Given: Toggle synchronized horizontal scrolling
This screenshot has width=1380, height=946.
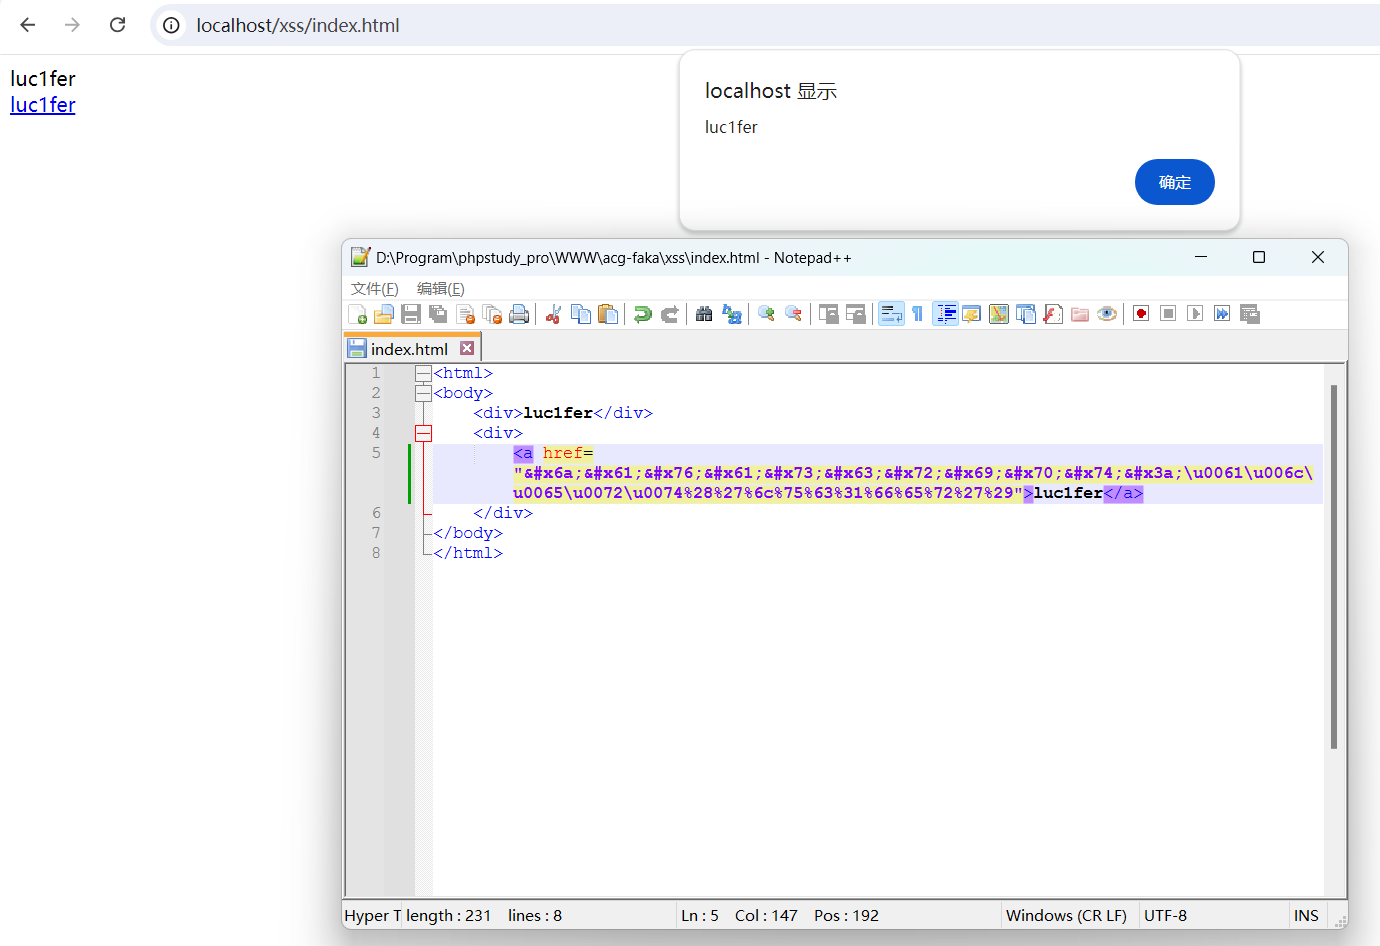Looking at the screenshot, I should 855,314.
